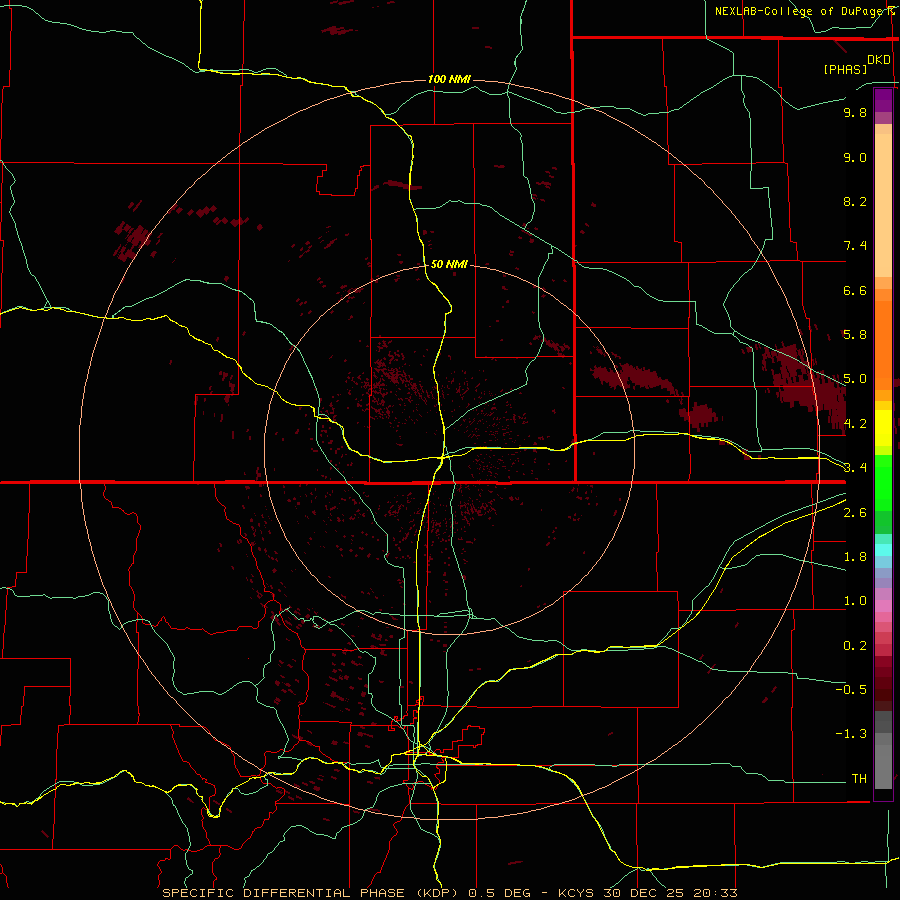The height and width of the screenshot is (900, 900).
Task: Click the 8.2 value on the color scale
Action: [x=855, y=201]
